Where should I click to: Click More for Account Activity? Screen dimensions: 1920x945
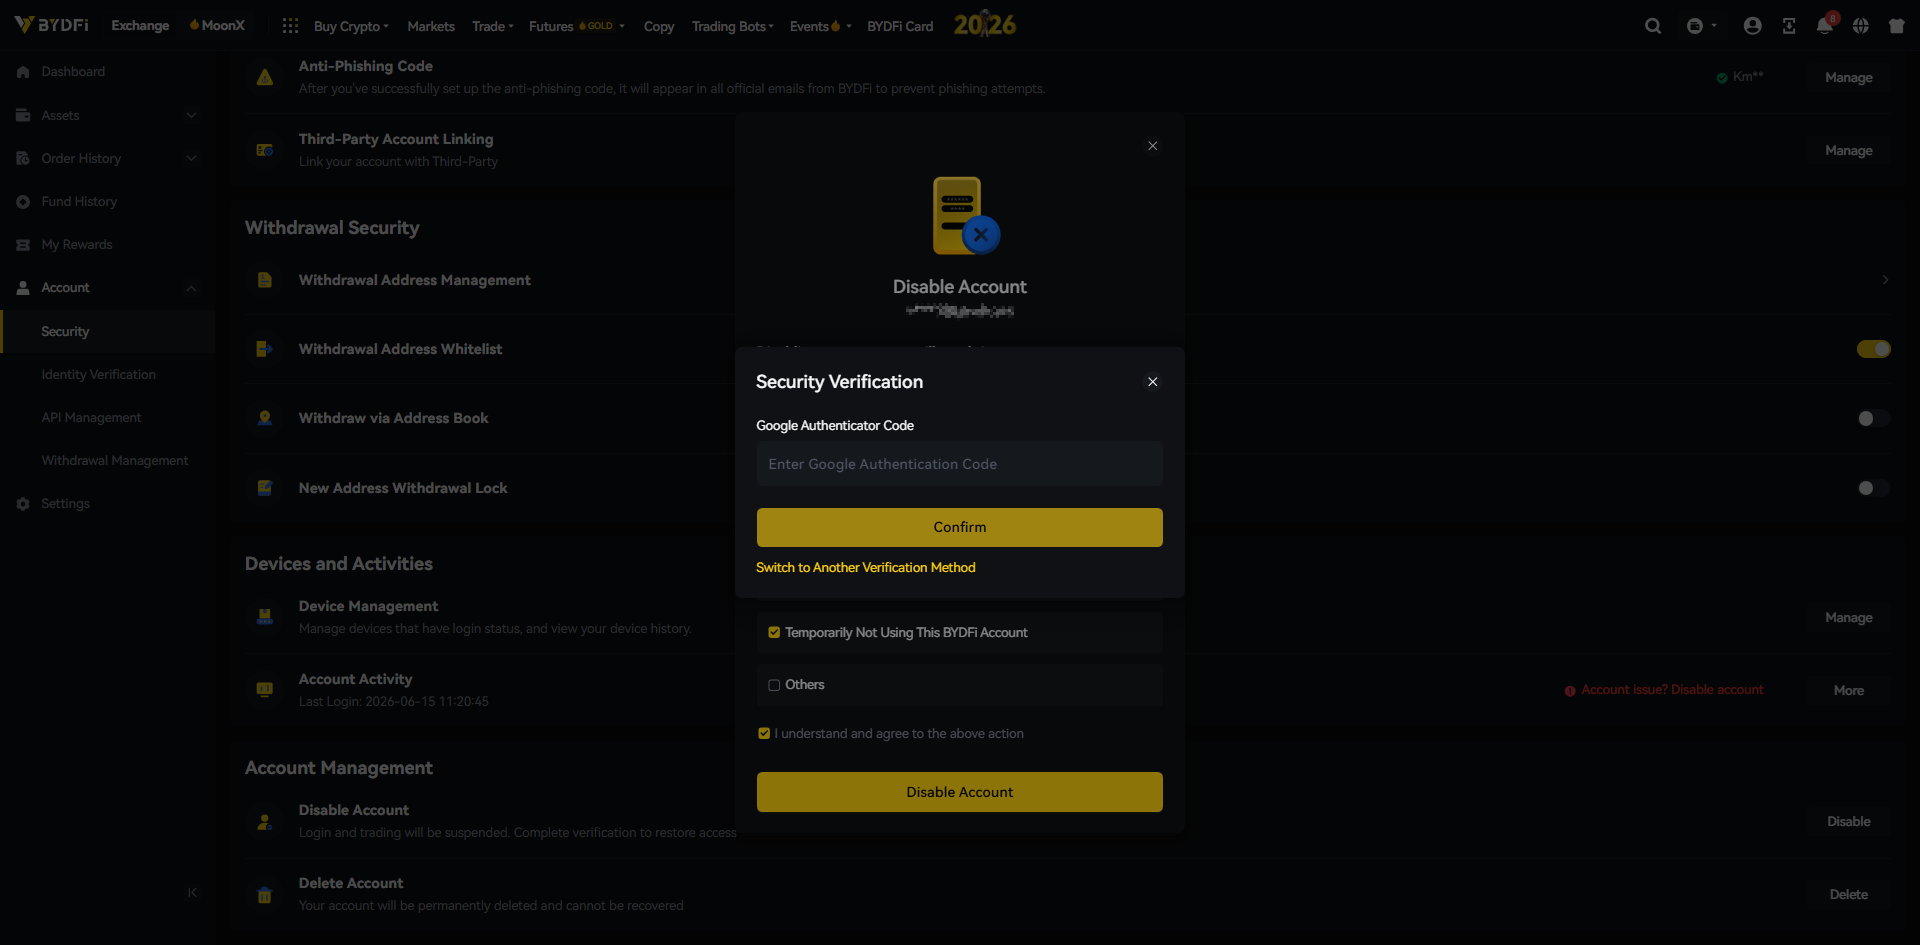point(1849,690)
